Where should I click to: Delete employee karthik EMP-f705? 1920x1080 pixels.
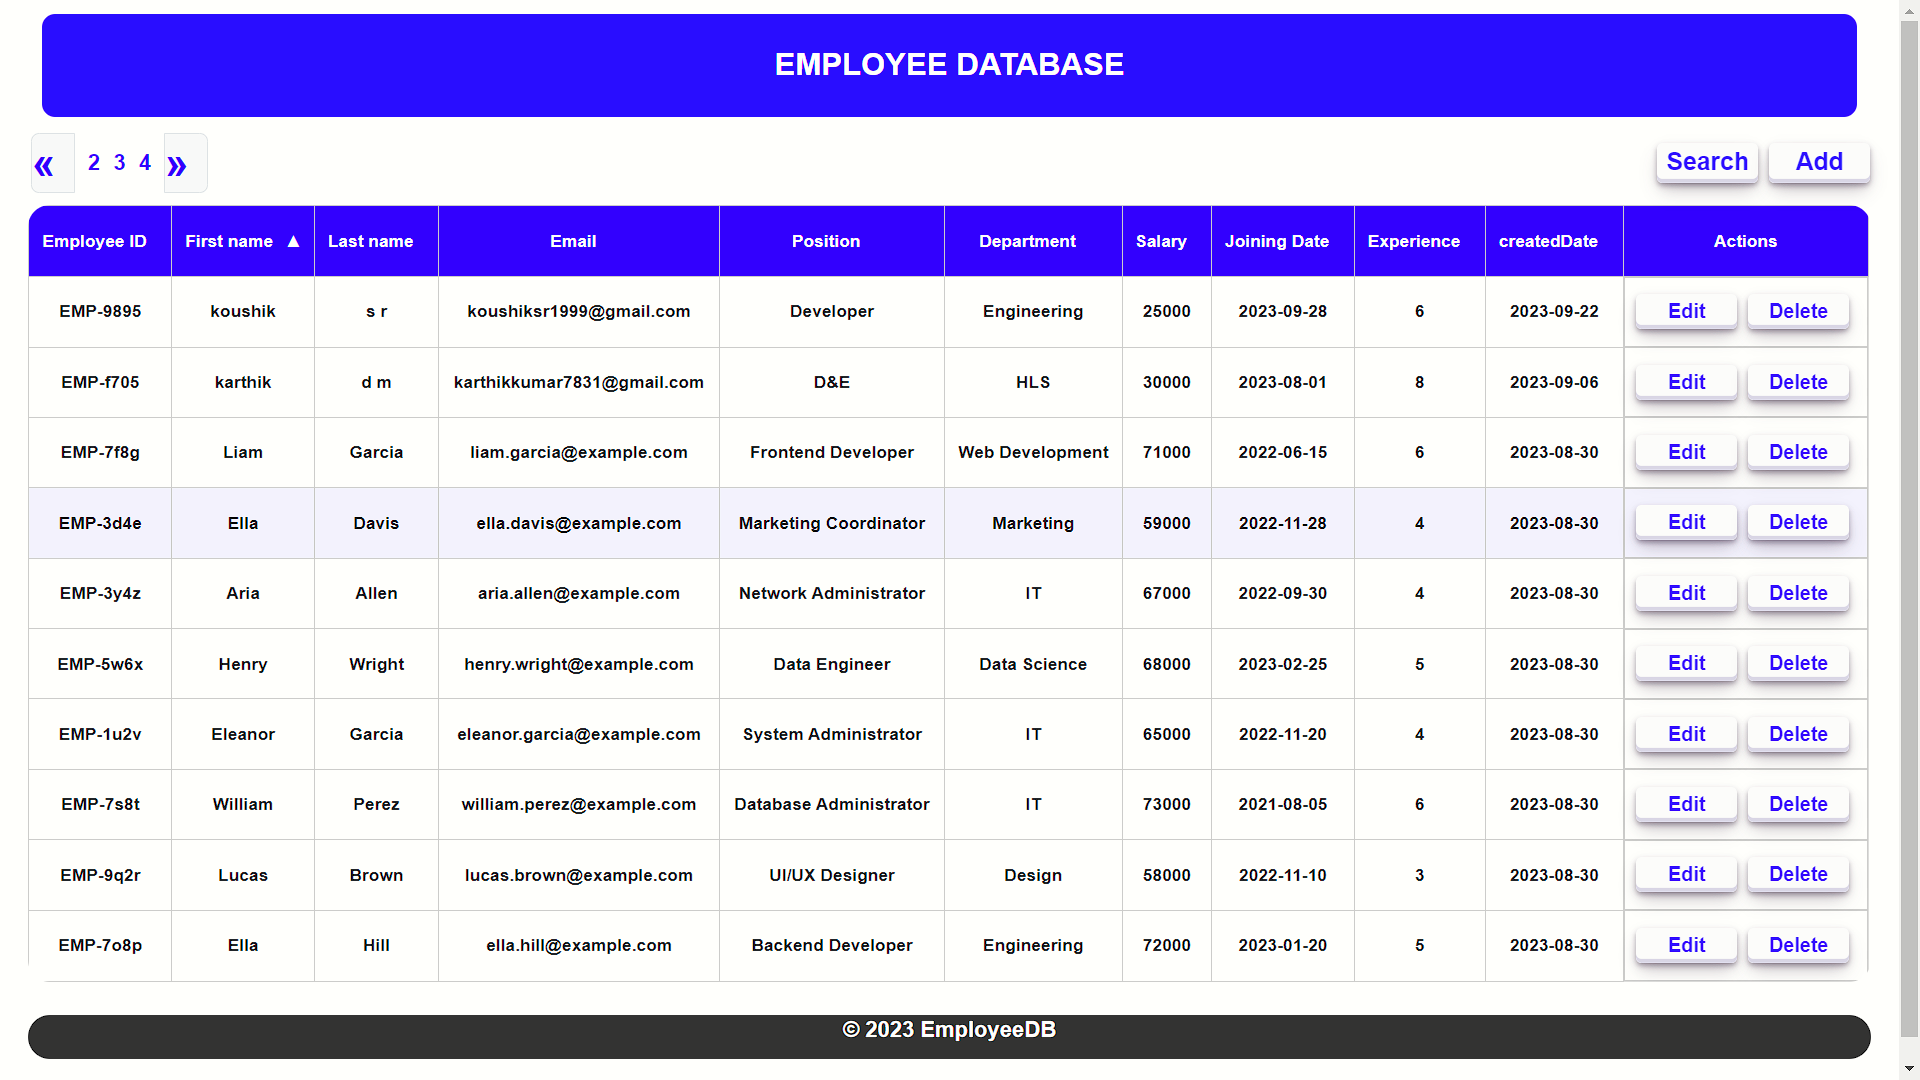pyautogui.click(x=1797, y=382)
